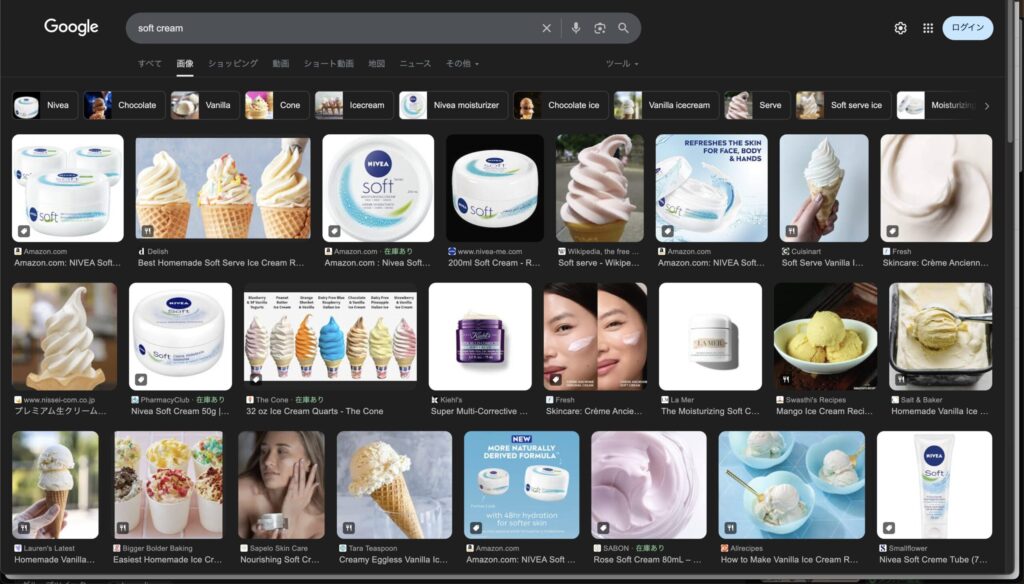Click the product tag icon on PharmacyClub image
The image size is (1024, 584).
(x=141, y=380)
